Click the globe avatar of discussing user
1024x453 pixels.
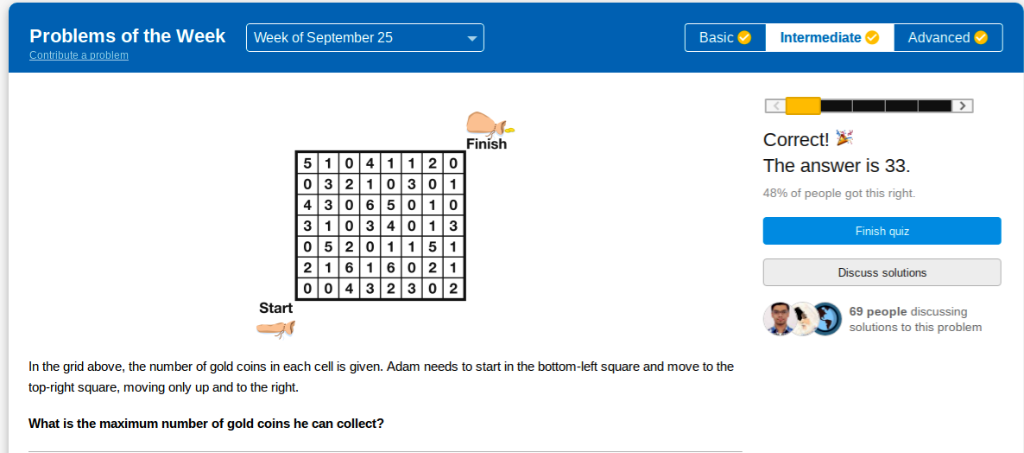point(826,319)
